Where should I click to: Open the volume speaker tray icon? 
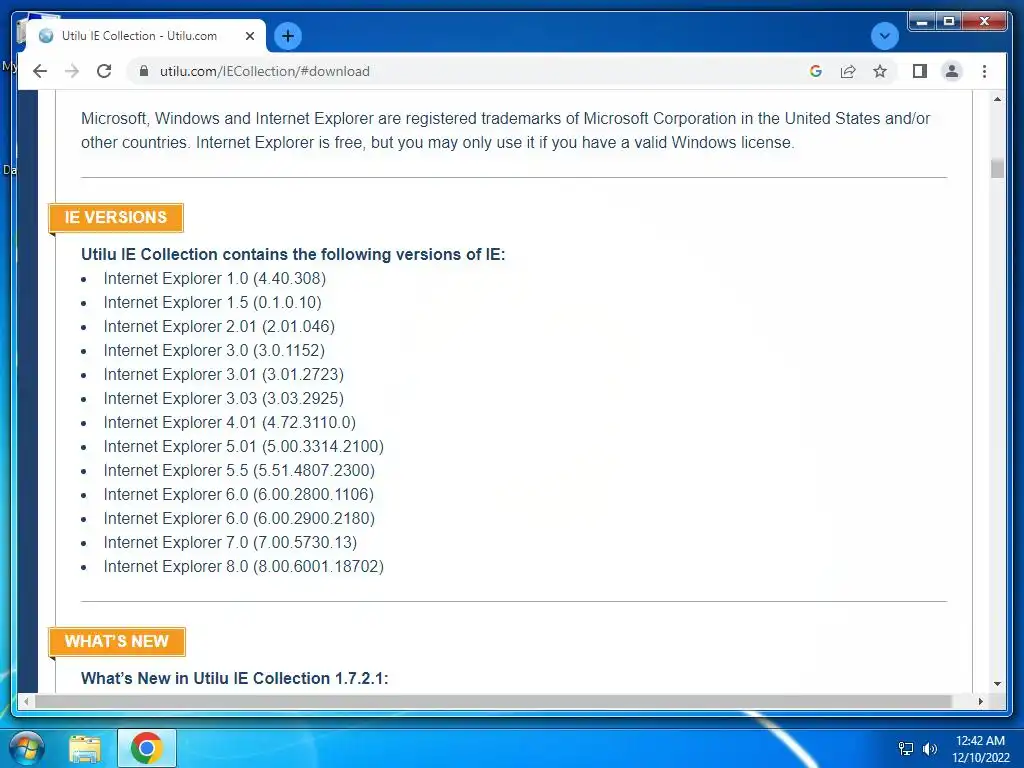pos(930,749)
